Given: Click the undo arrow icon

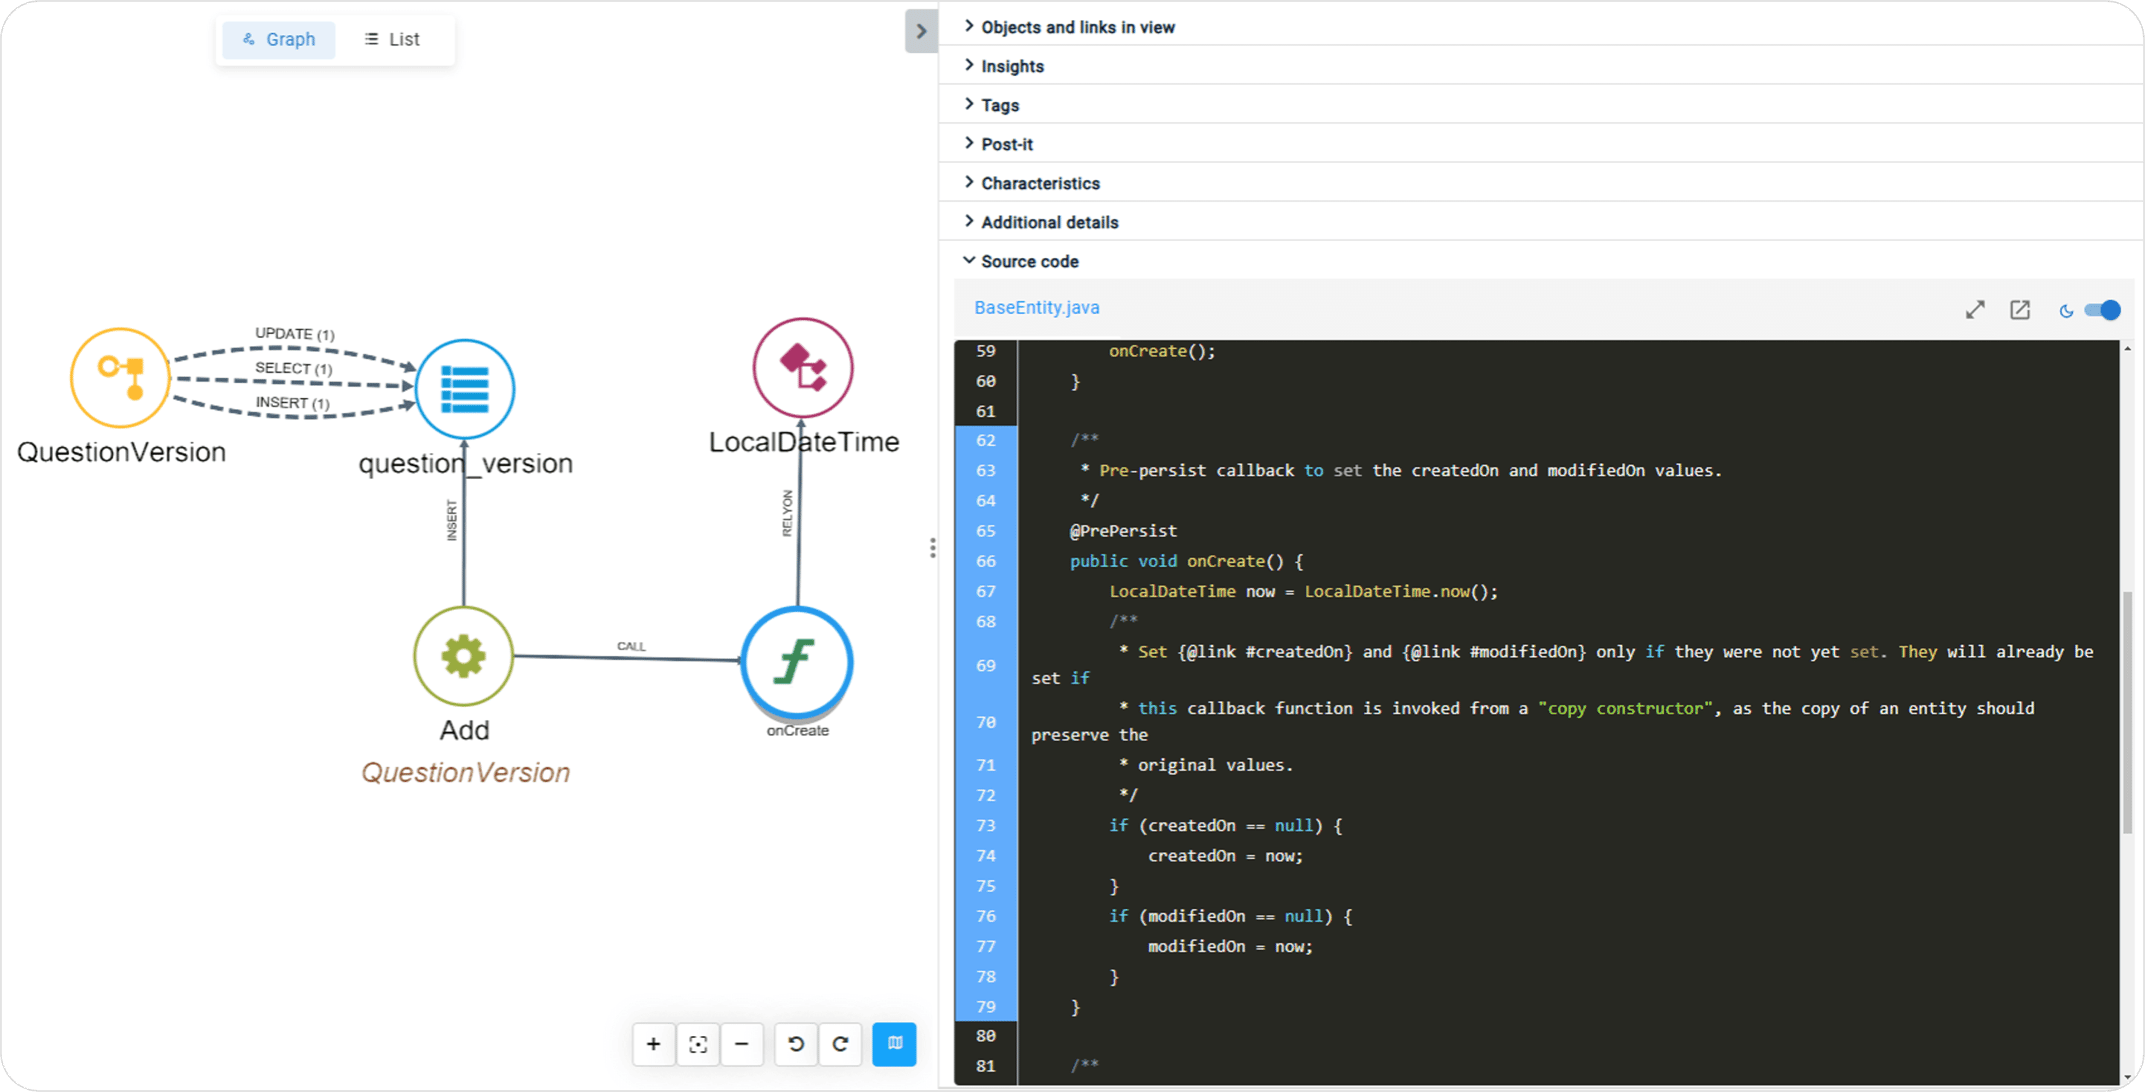Looking at the screenshot, I should point(796,1044).
